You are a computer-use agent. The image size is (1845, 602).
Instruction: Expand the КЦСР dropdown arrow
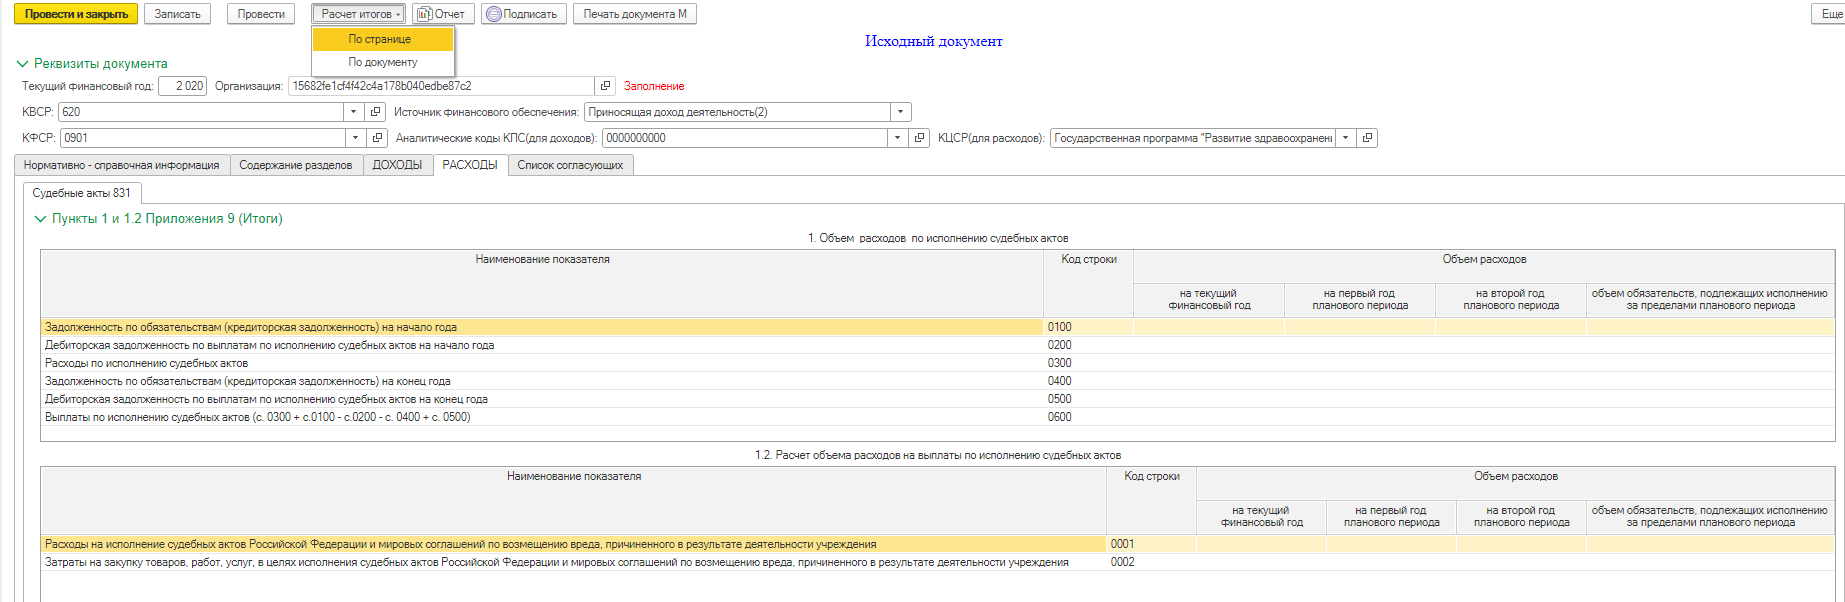(x=1345, y=138)
